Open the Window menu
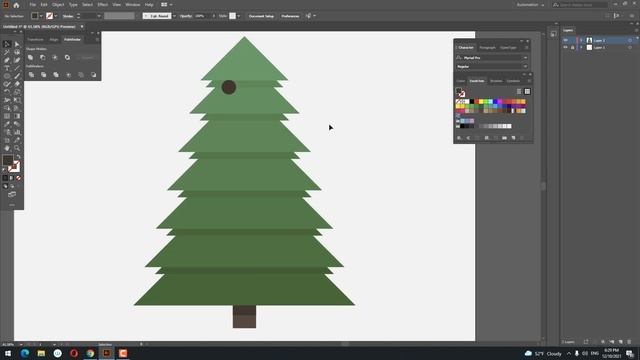Viewport: 640px width, 360px height. tap(133, 5)
